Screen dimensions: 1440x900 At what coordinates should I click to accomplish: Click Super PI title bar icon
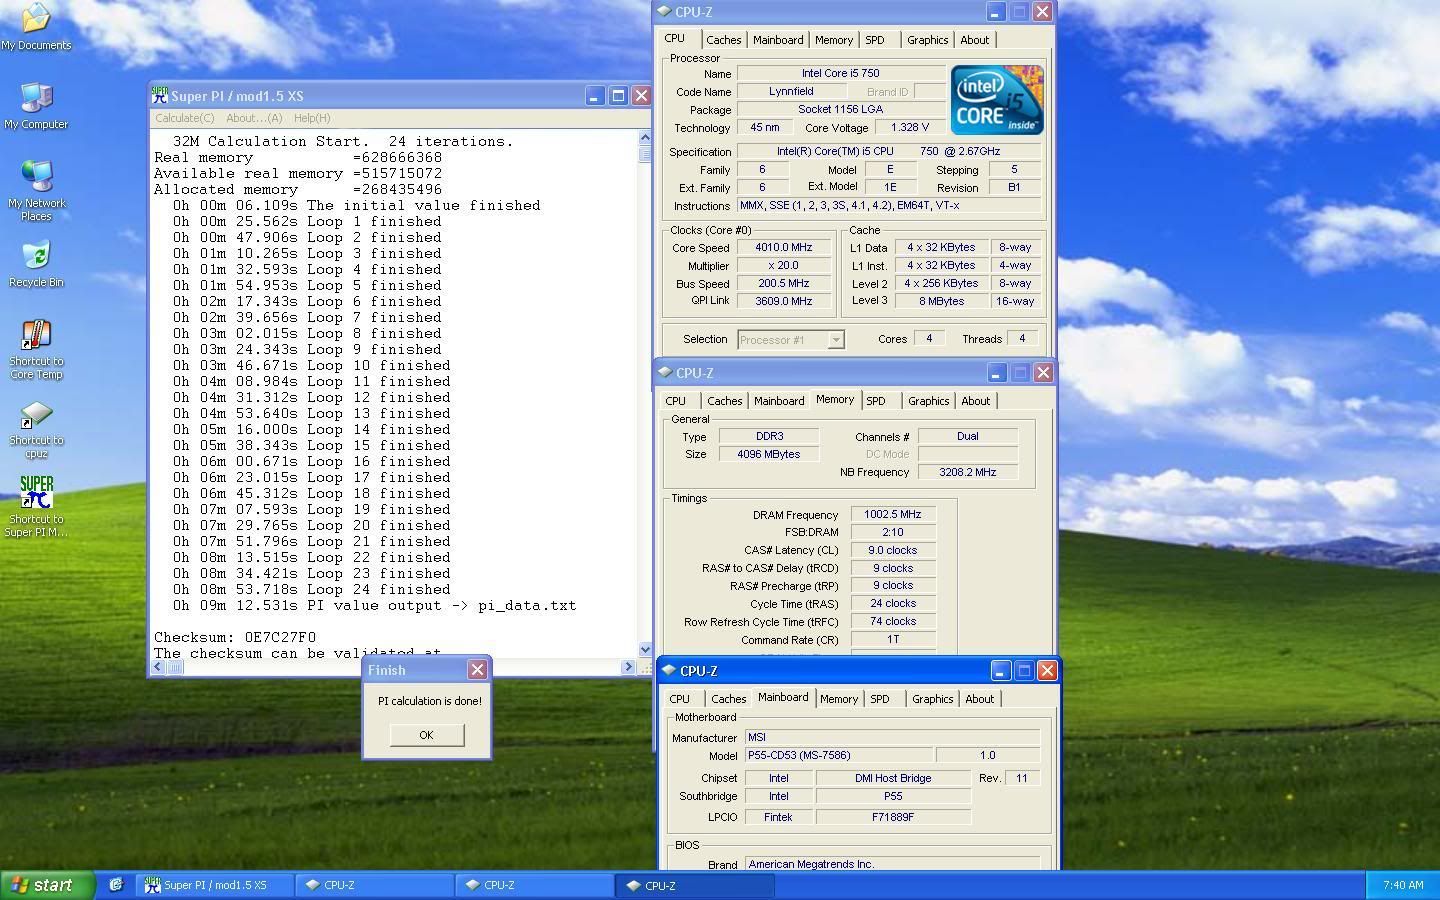click(x=160, y=96)
